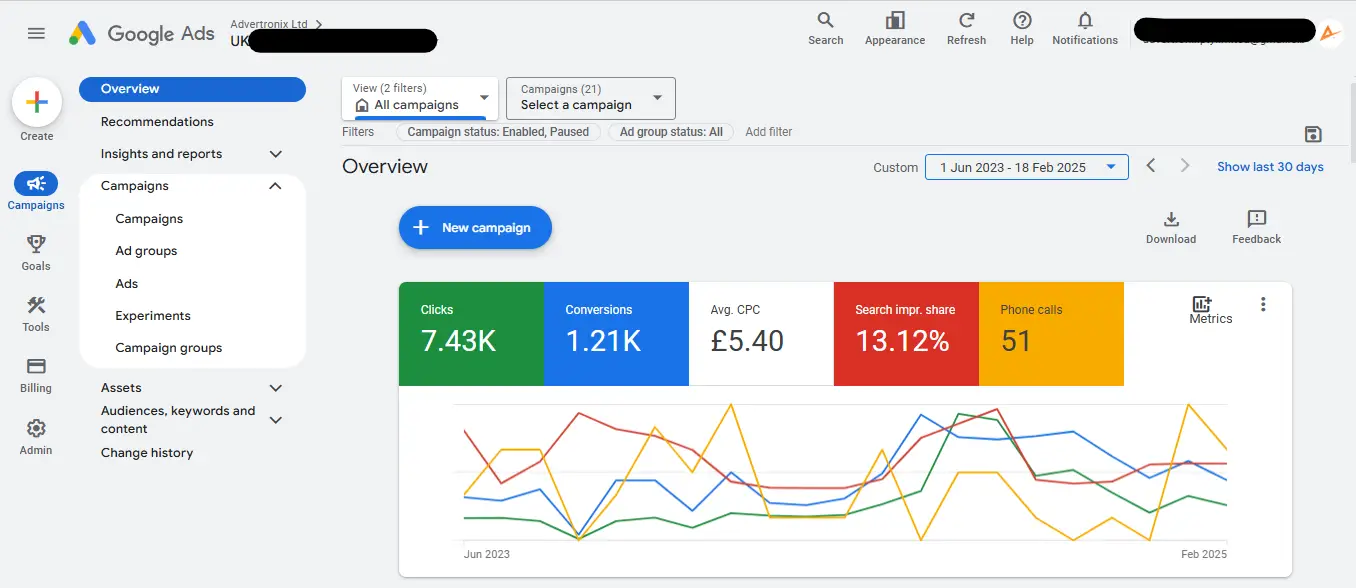Click the Feb 2025 axis label
This screenshot has height=588, width=1356.
tap(1204, 554)
